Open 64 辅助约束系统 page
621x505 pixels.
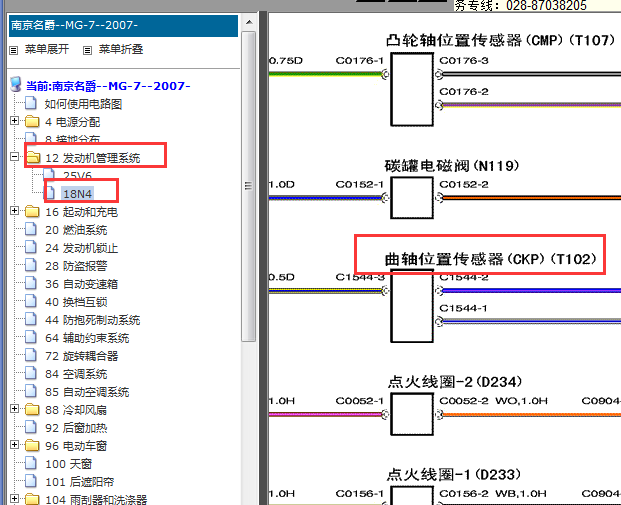tap(87, 338)
